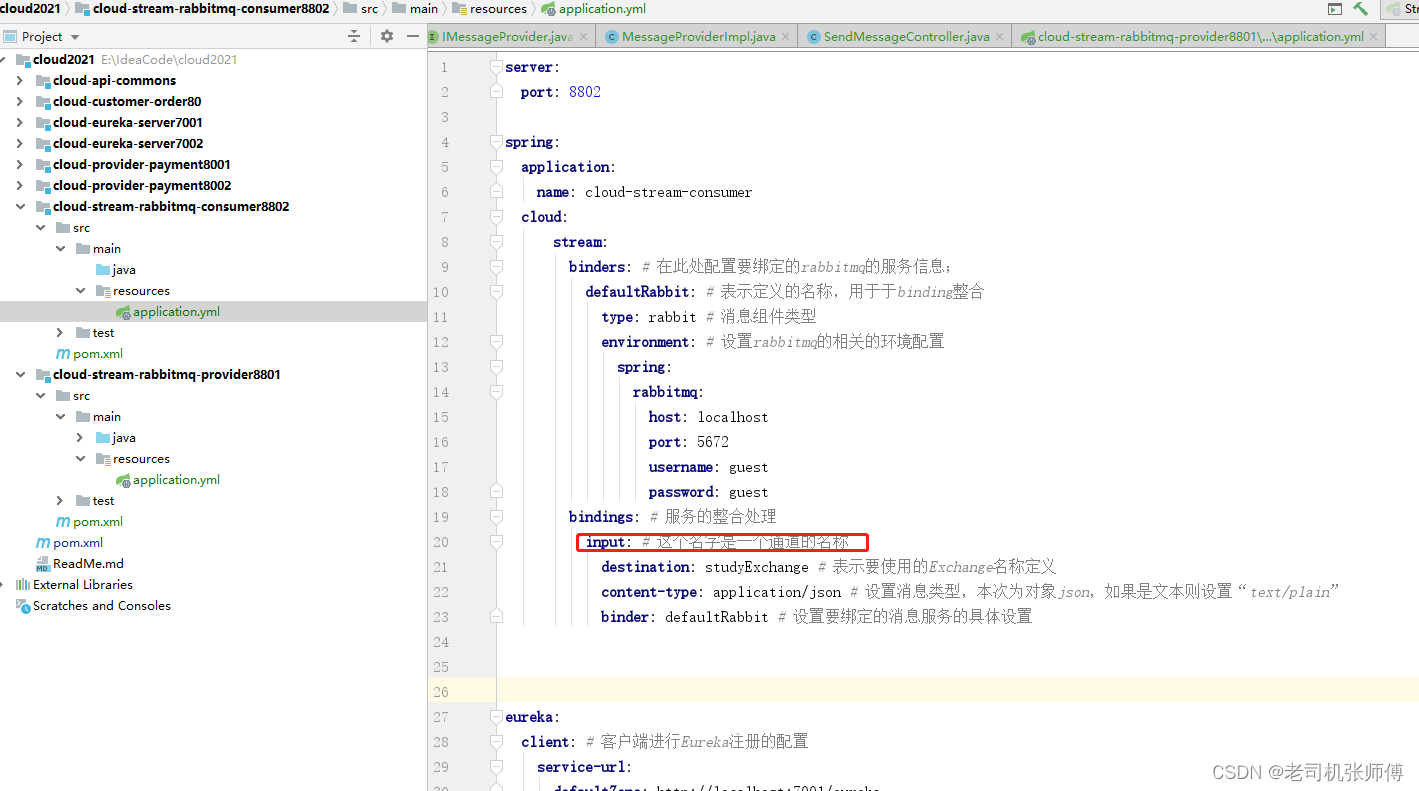Open the run configuration selector at top right

coord(1404,9)
